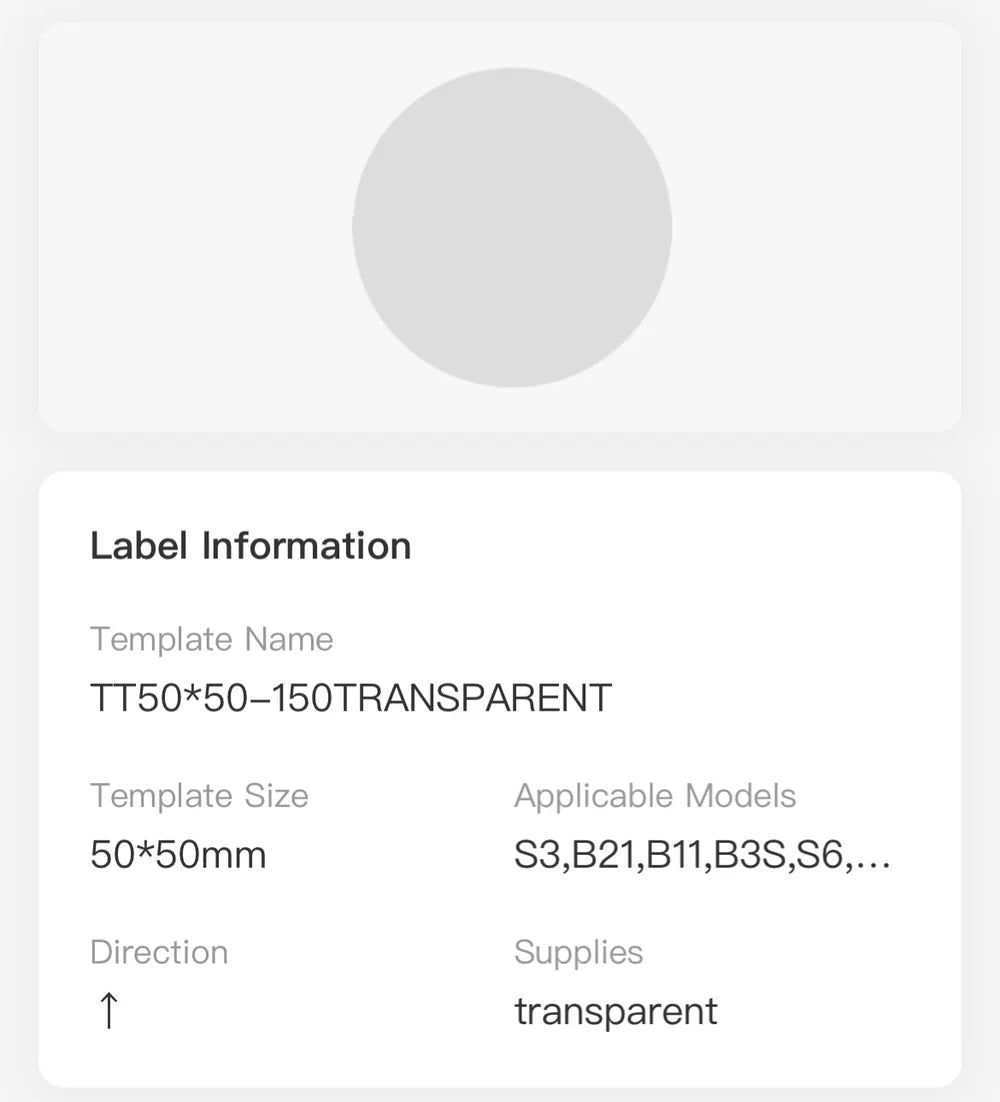The width and height of the screenshot is (1000, 1102).
Task: Click the Template Size value 50*50mm
Action: (178, 855)
